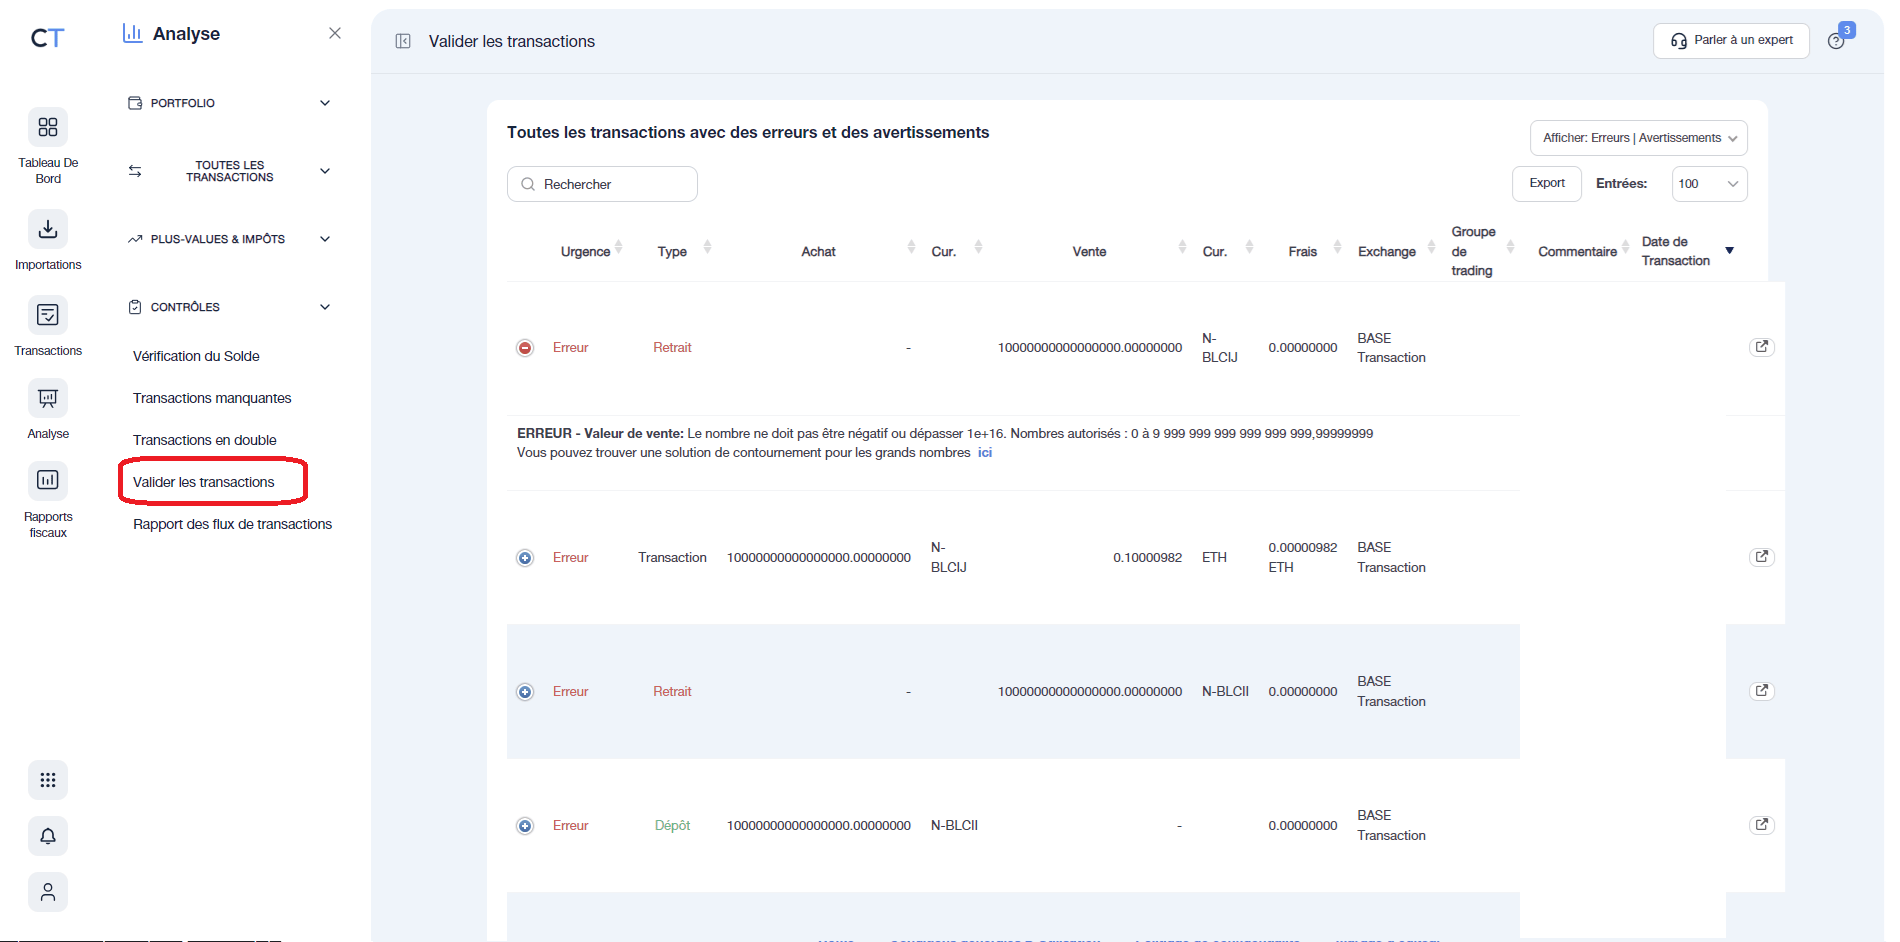This screenshot has width=1900, height=942.
Task: Click inside the Rechercher search field
Action: (x=602, y=184)
